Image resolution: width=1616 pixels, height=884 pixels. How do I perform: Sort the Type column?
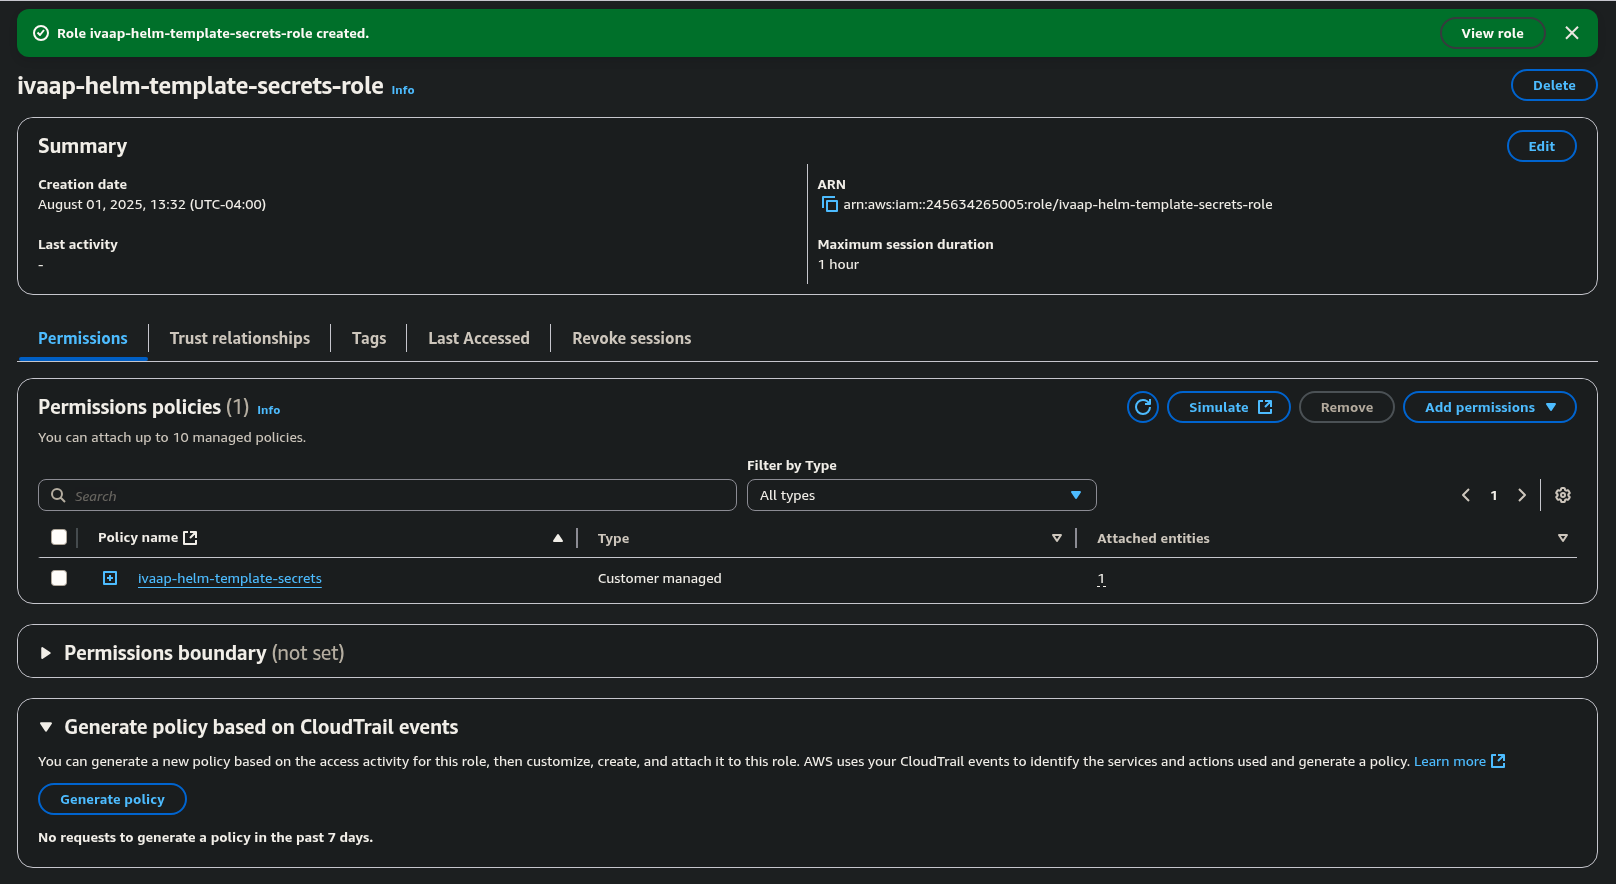(1057, 538)
